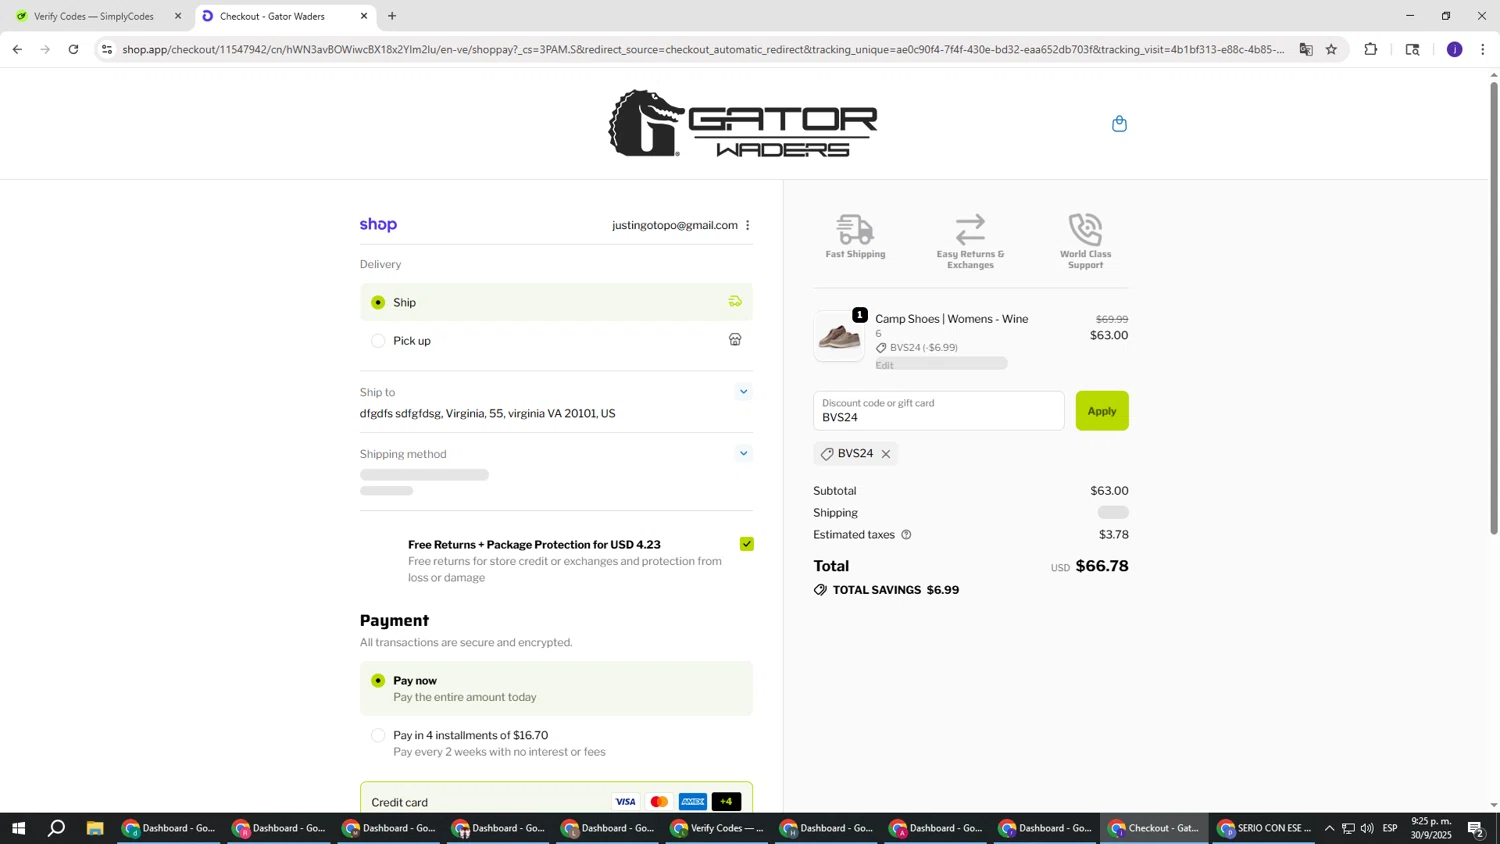Click the volume icon in the system tray

pyautogui.click(x=1367, y=828)
